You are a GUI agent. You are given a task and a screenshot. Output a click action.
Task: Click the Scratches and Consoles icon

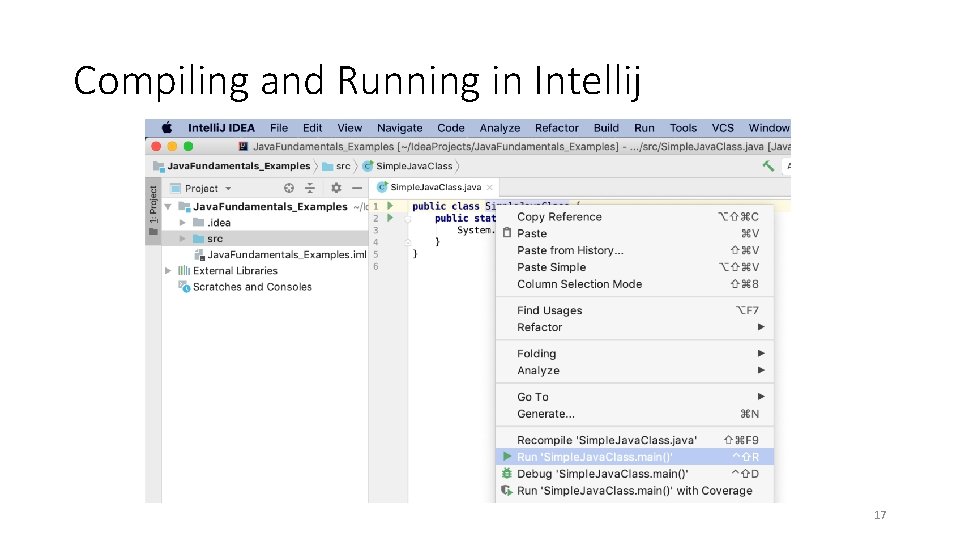[184, 287]
